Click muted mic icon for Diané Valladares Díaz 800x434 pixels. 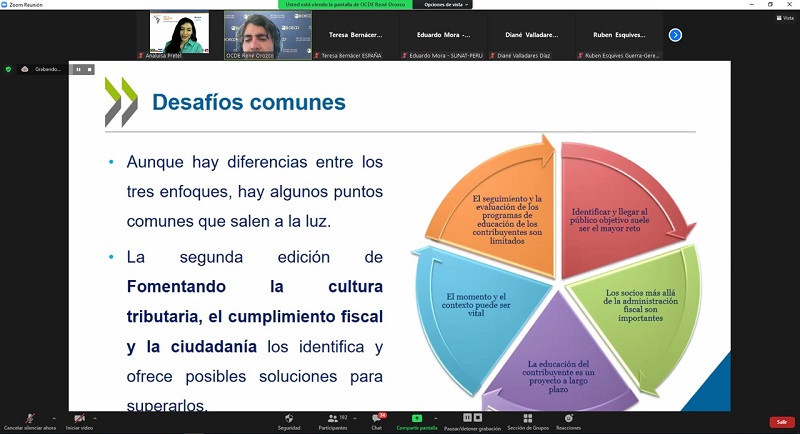493,55
